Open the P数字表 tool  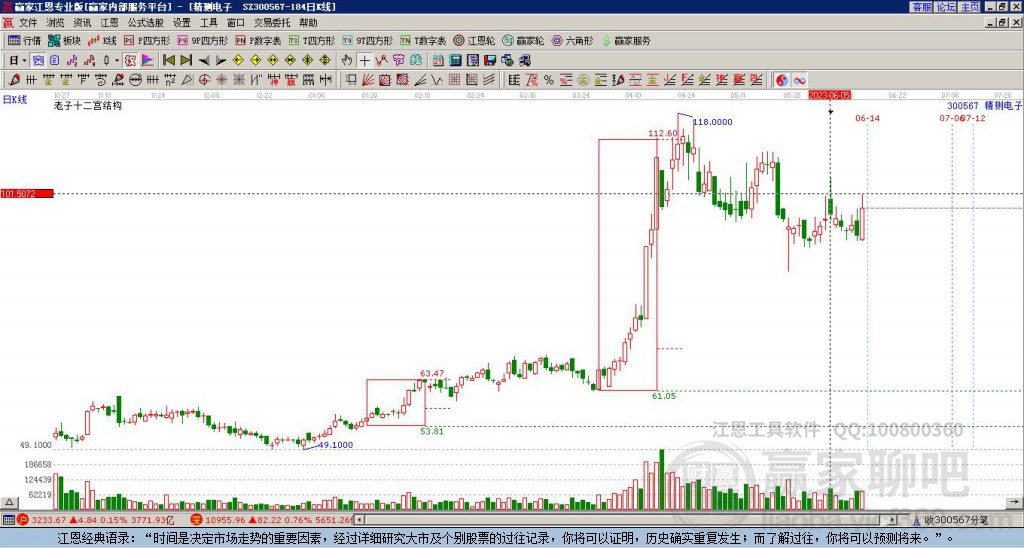coord(258,40)
